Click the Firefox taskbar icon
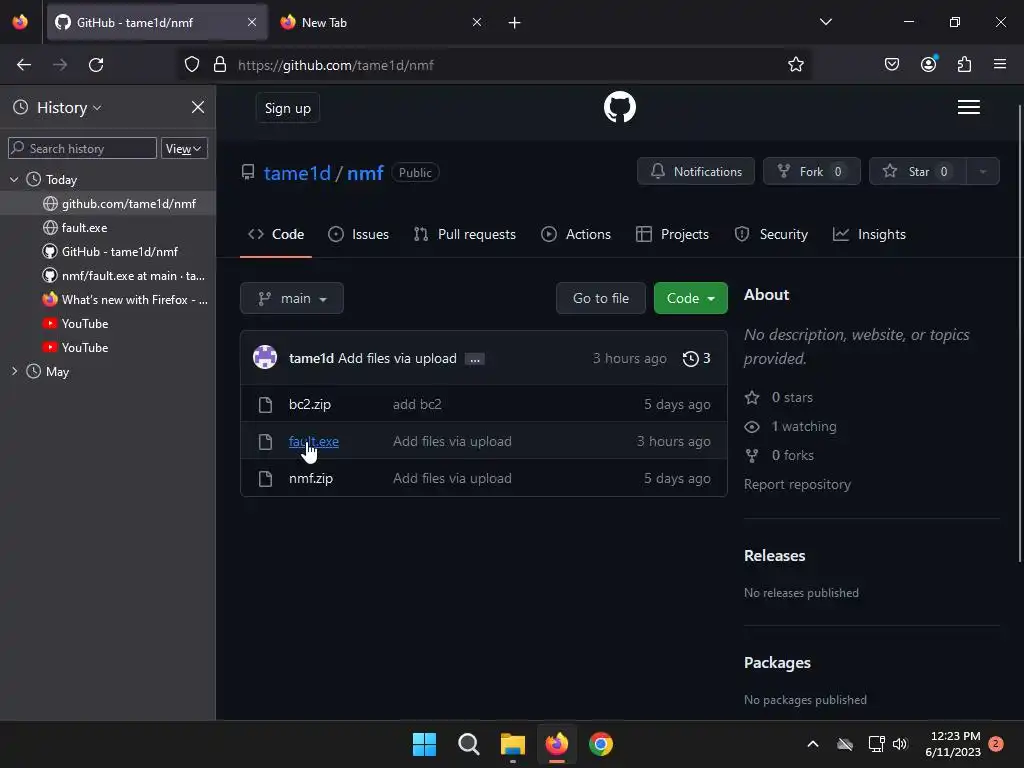The height and width of the screenshot is (768, 1024). (x=556, y=744)
